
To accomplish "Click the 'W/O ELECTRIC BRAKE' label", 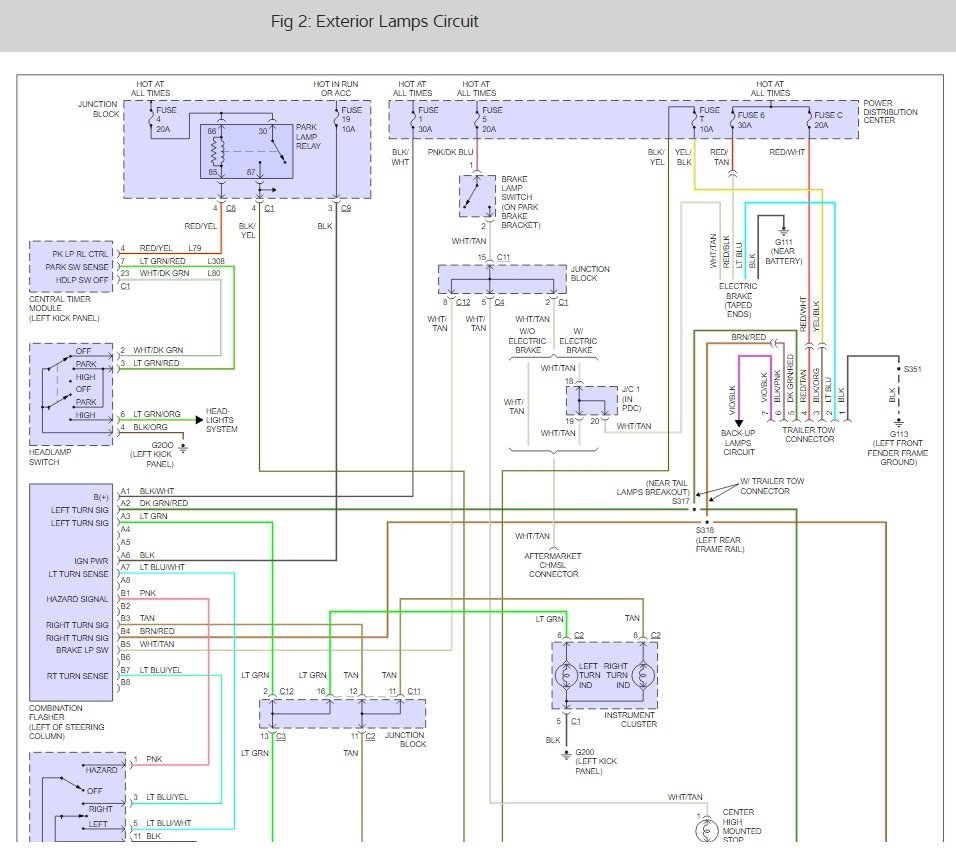I will [x=527, y=341].
